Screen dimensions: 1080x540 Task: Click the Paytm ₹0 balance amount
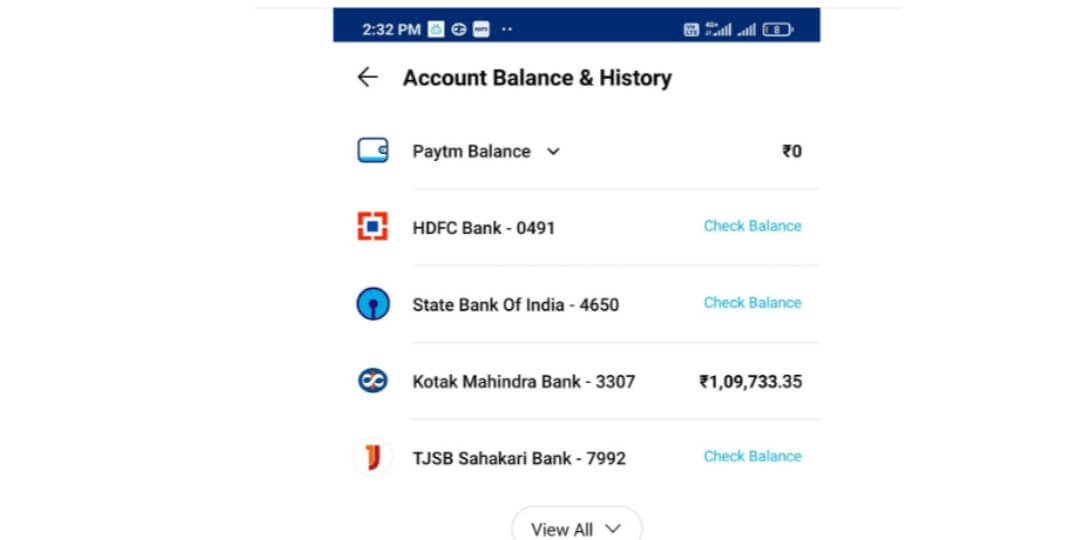pos(791,152)
